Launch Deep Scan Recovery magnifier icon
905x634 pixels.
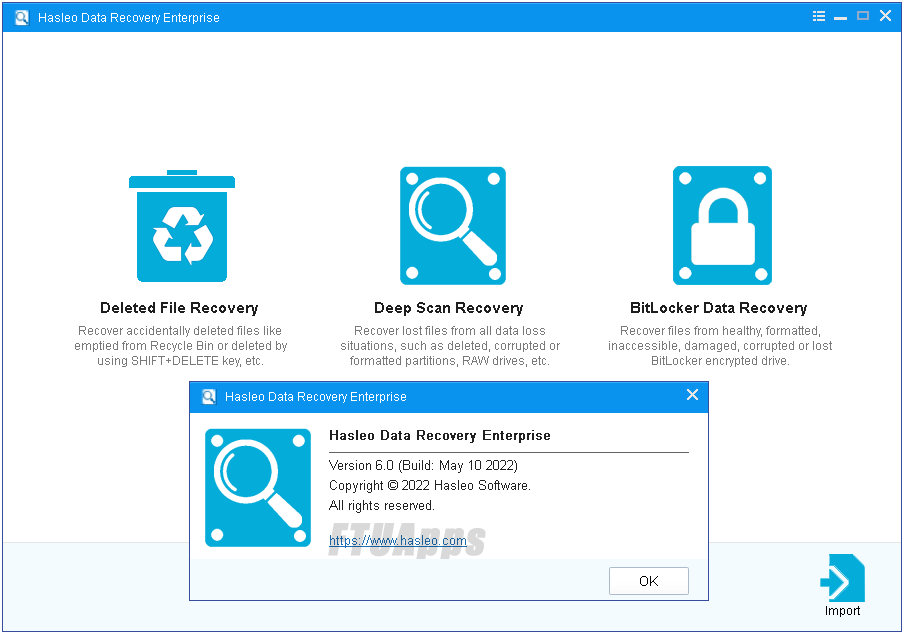(453, 226)
